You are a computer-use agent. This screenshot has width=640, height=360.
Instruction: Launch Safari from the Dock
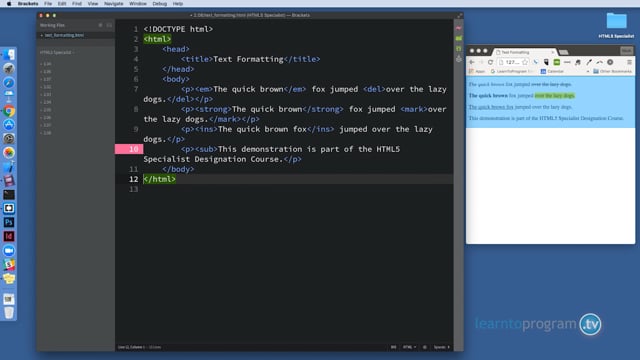[x=9, y=83]
